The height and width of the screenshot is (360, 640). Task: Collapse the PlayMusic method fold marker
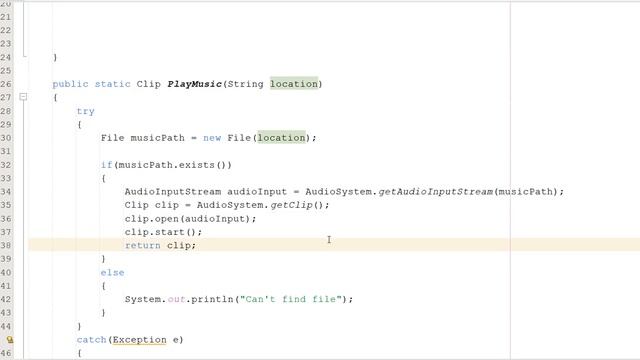[23, 97]
